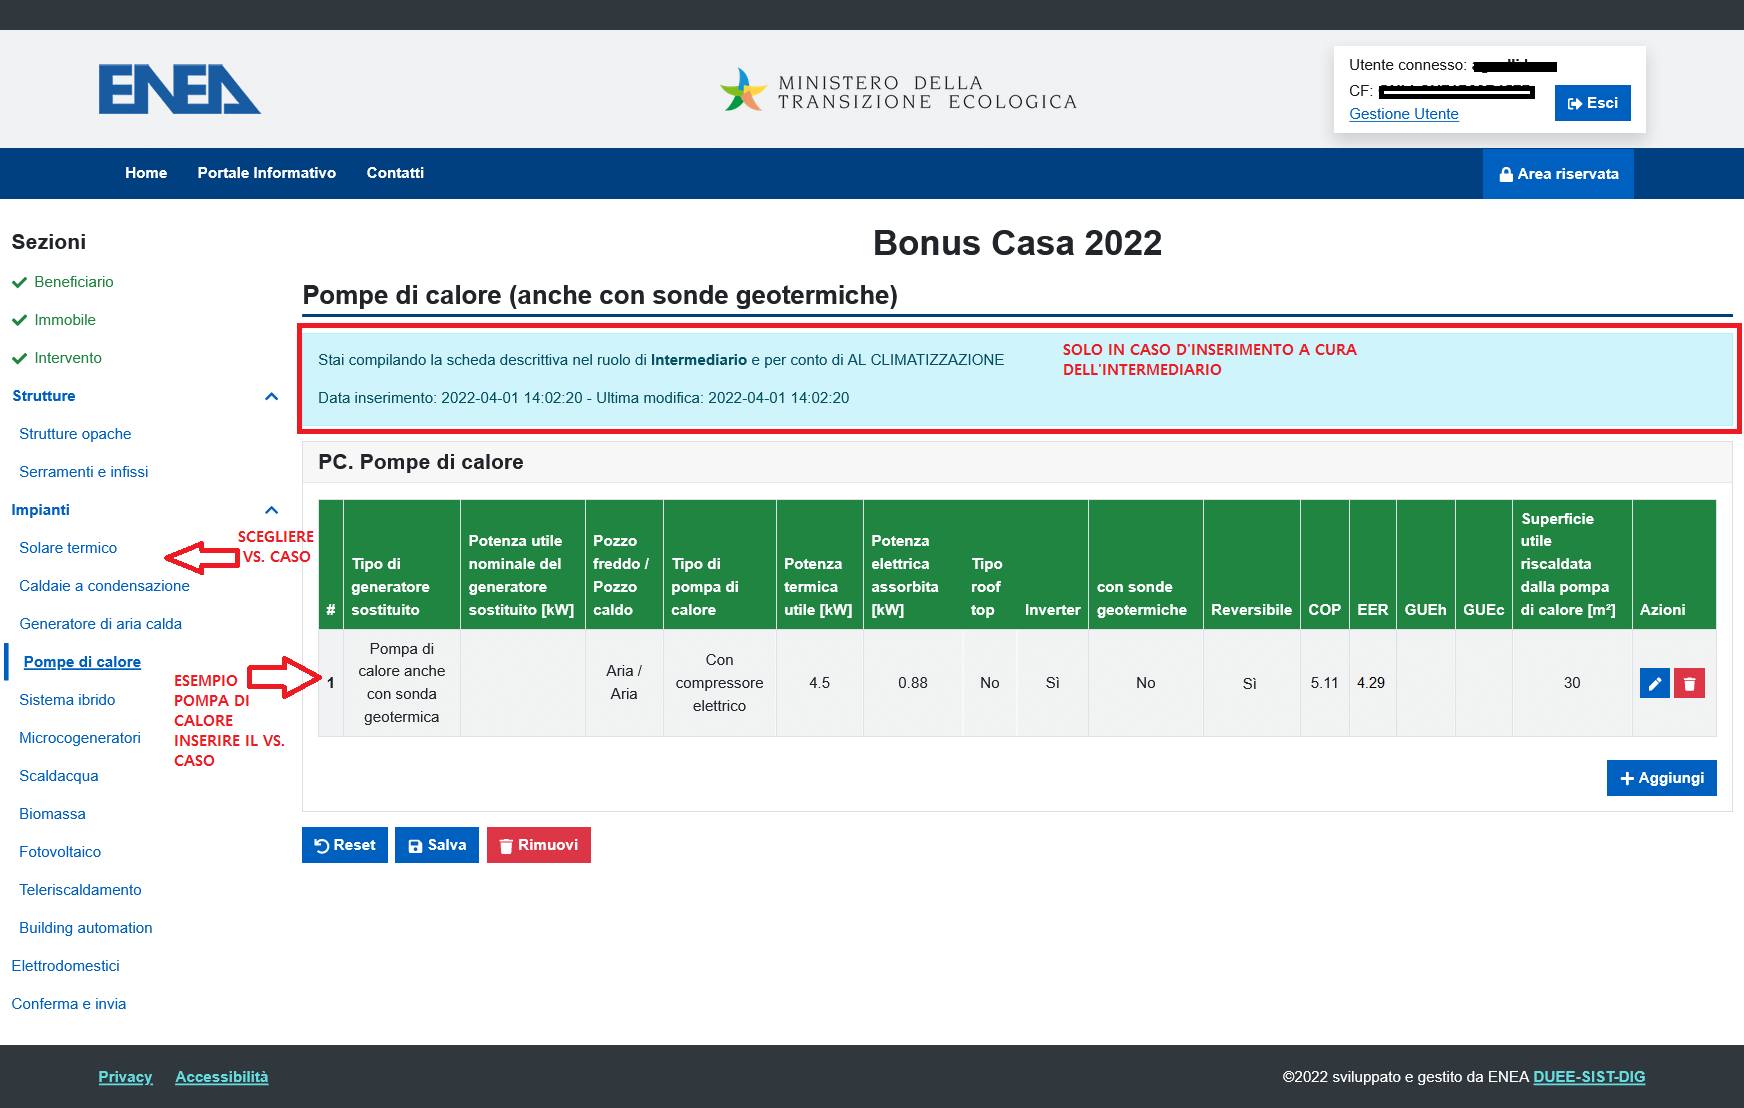Collapse the Impianti section chevron

pyautogui.click(x=271, y=510)
